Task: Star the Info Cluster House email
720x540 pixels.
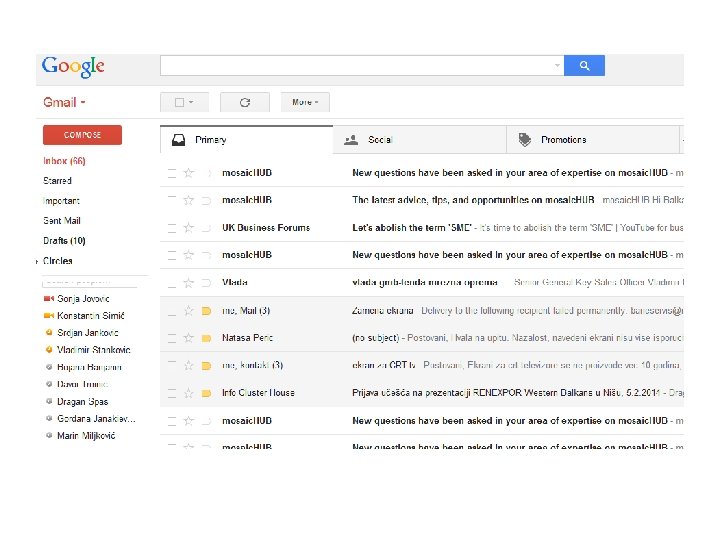Action: coord(188,393)
